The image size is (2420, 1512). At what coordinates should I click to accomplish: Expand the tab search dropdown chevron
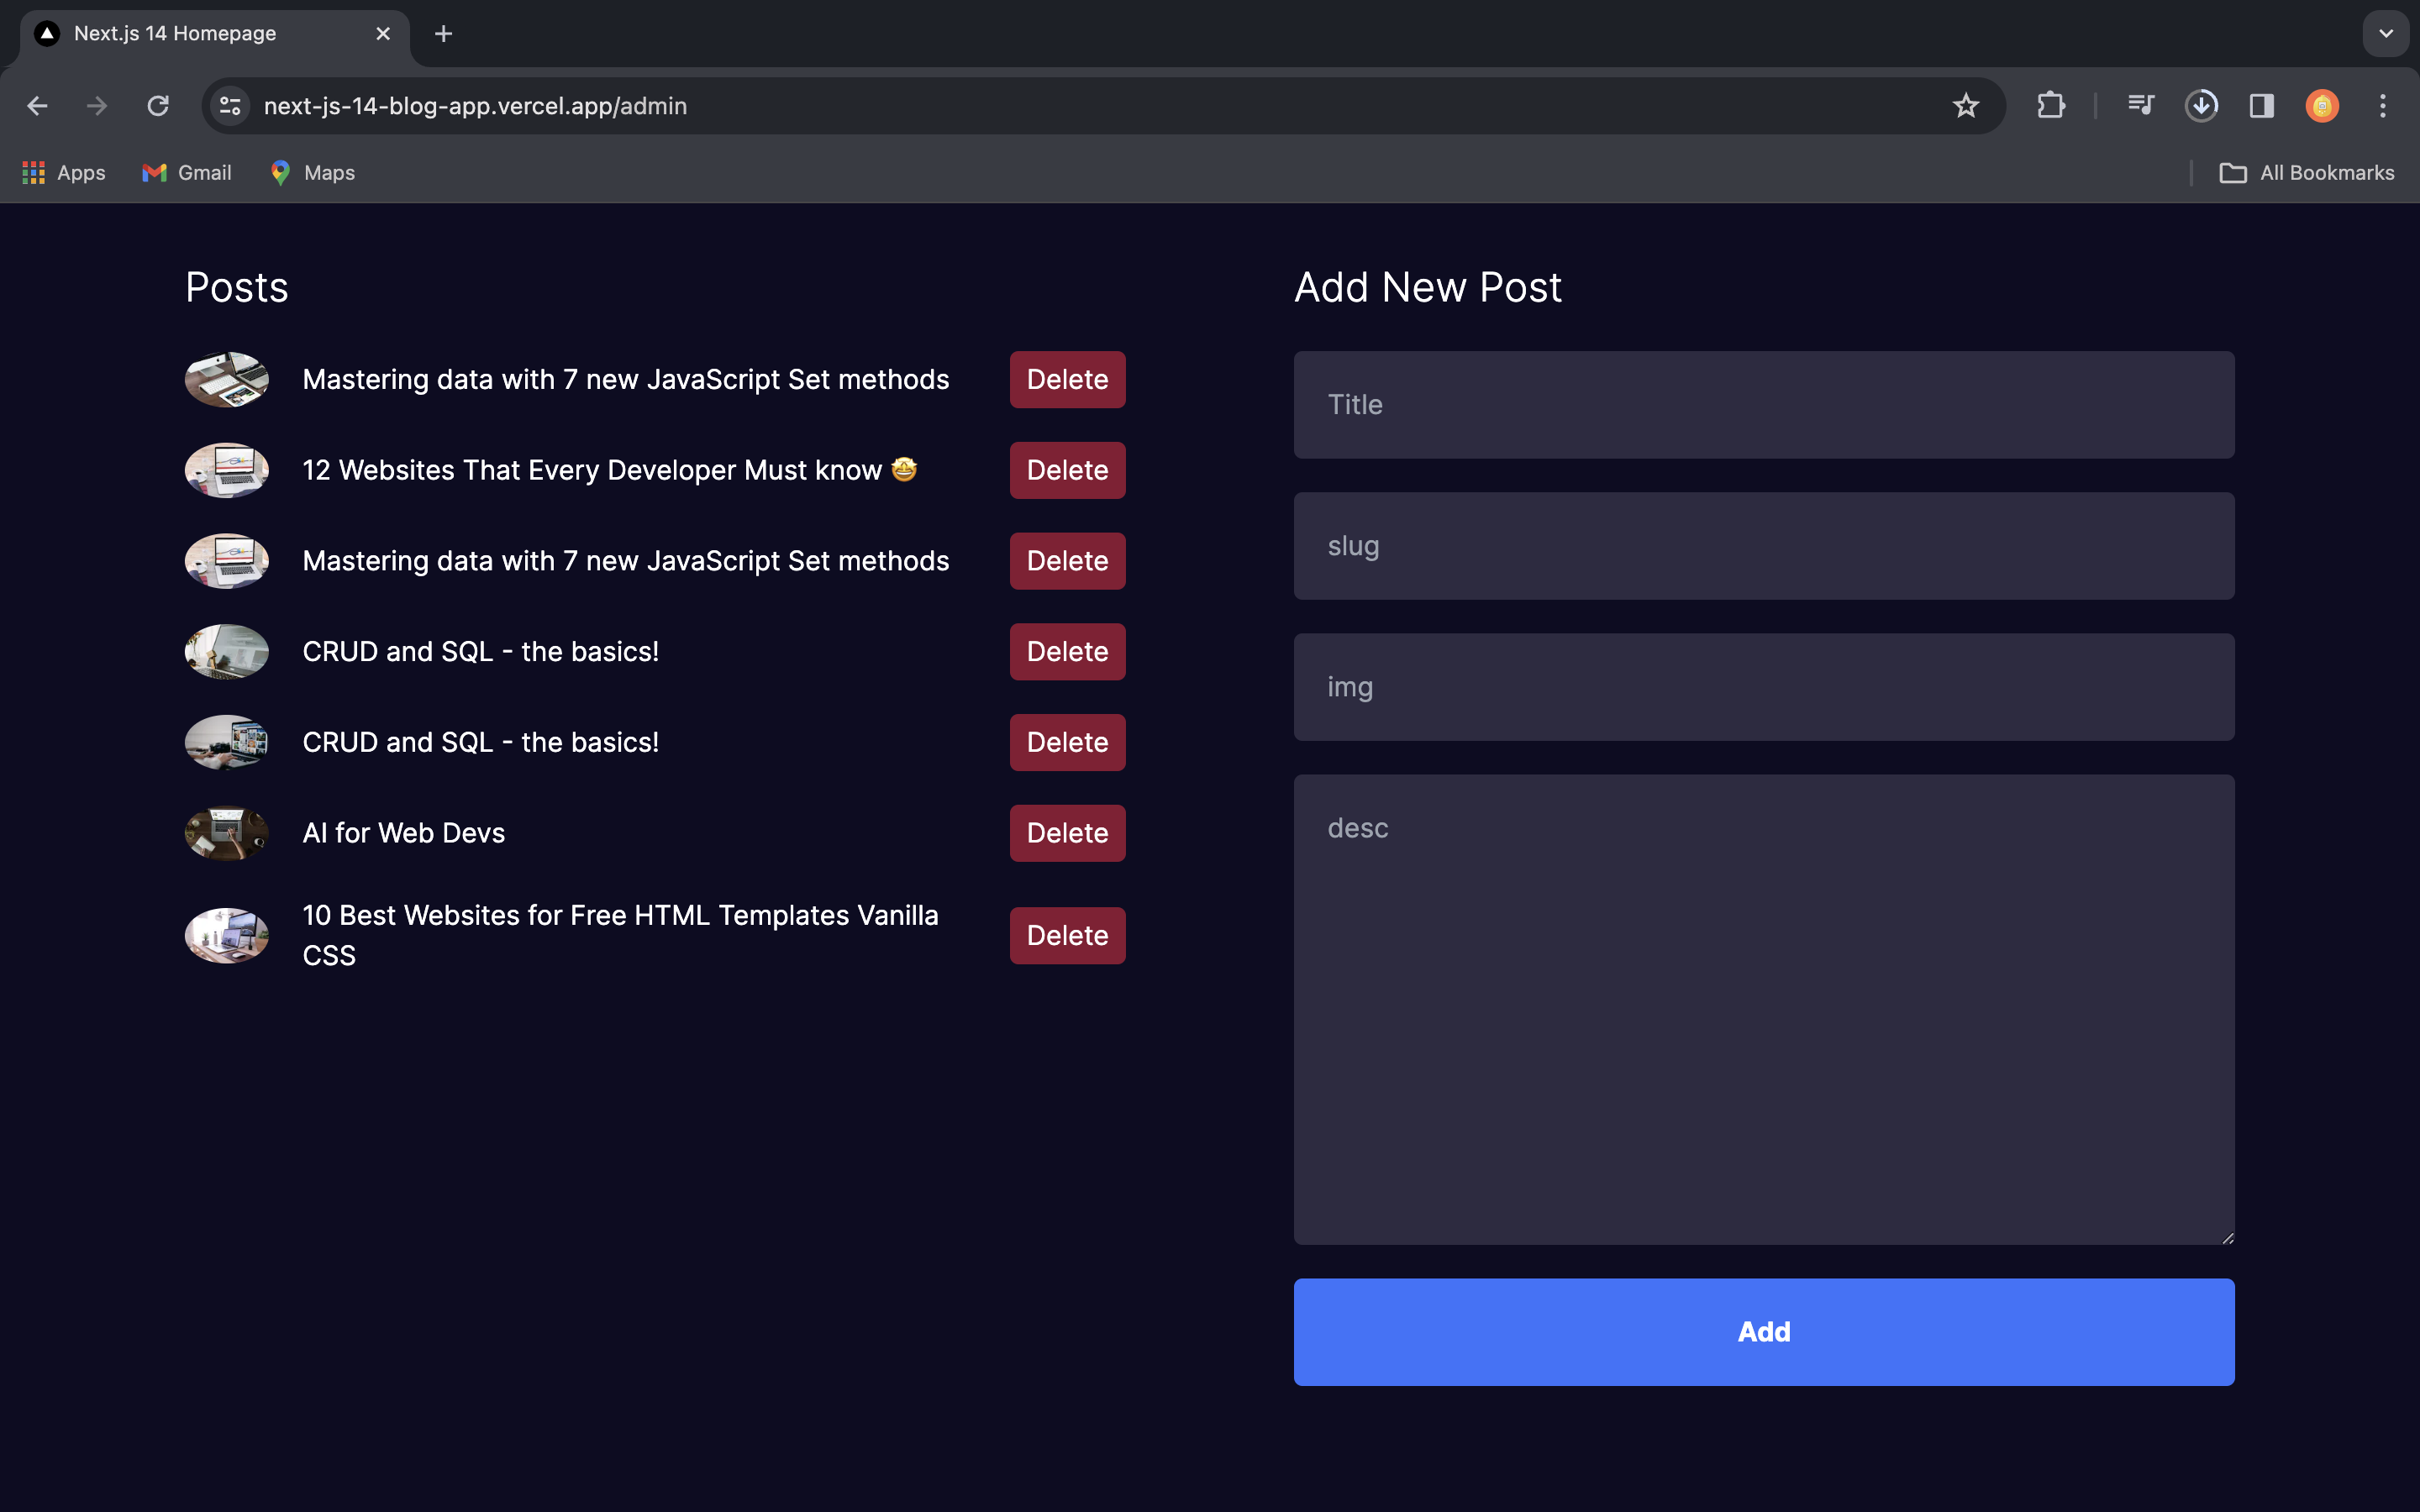2385,34
